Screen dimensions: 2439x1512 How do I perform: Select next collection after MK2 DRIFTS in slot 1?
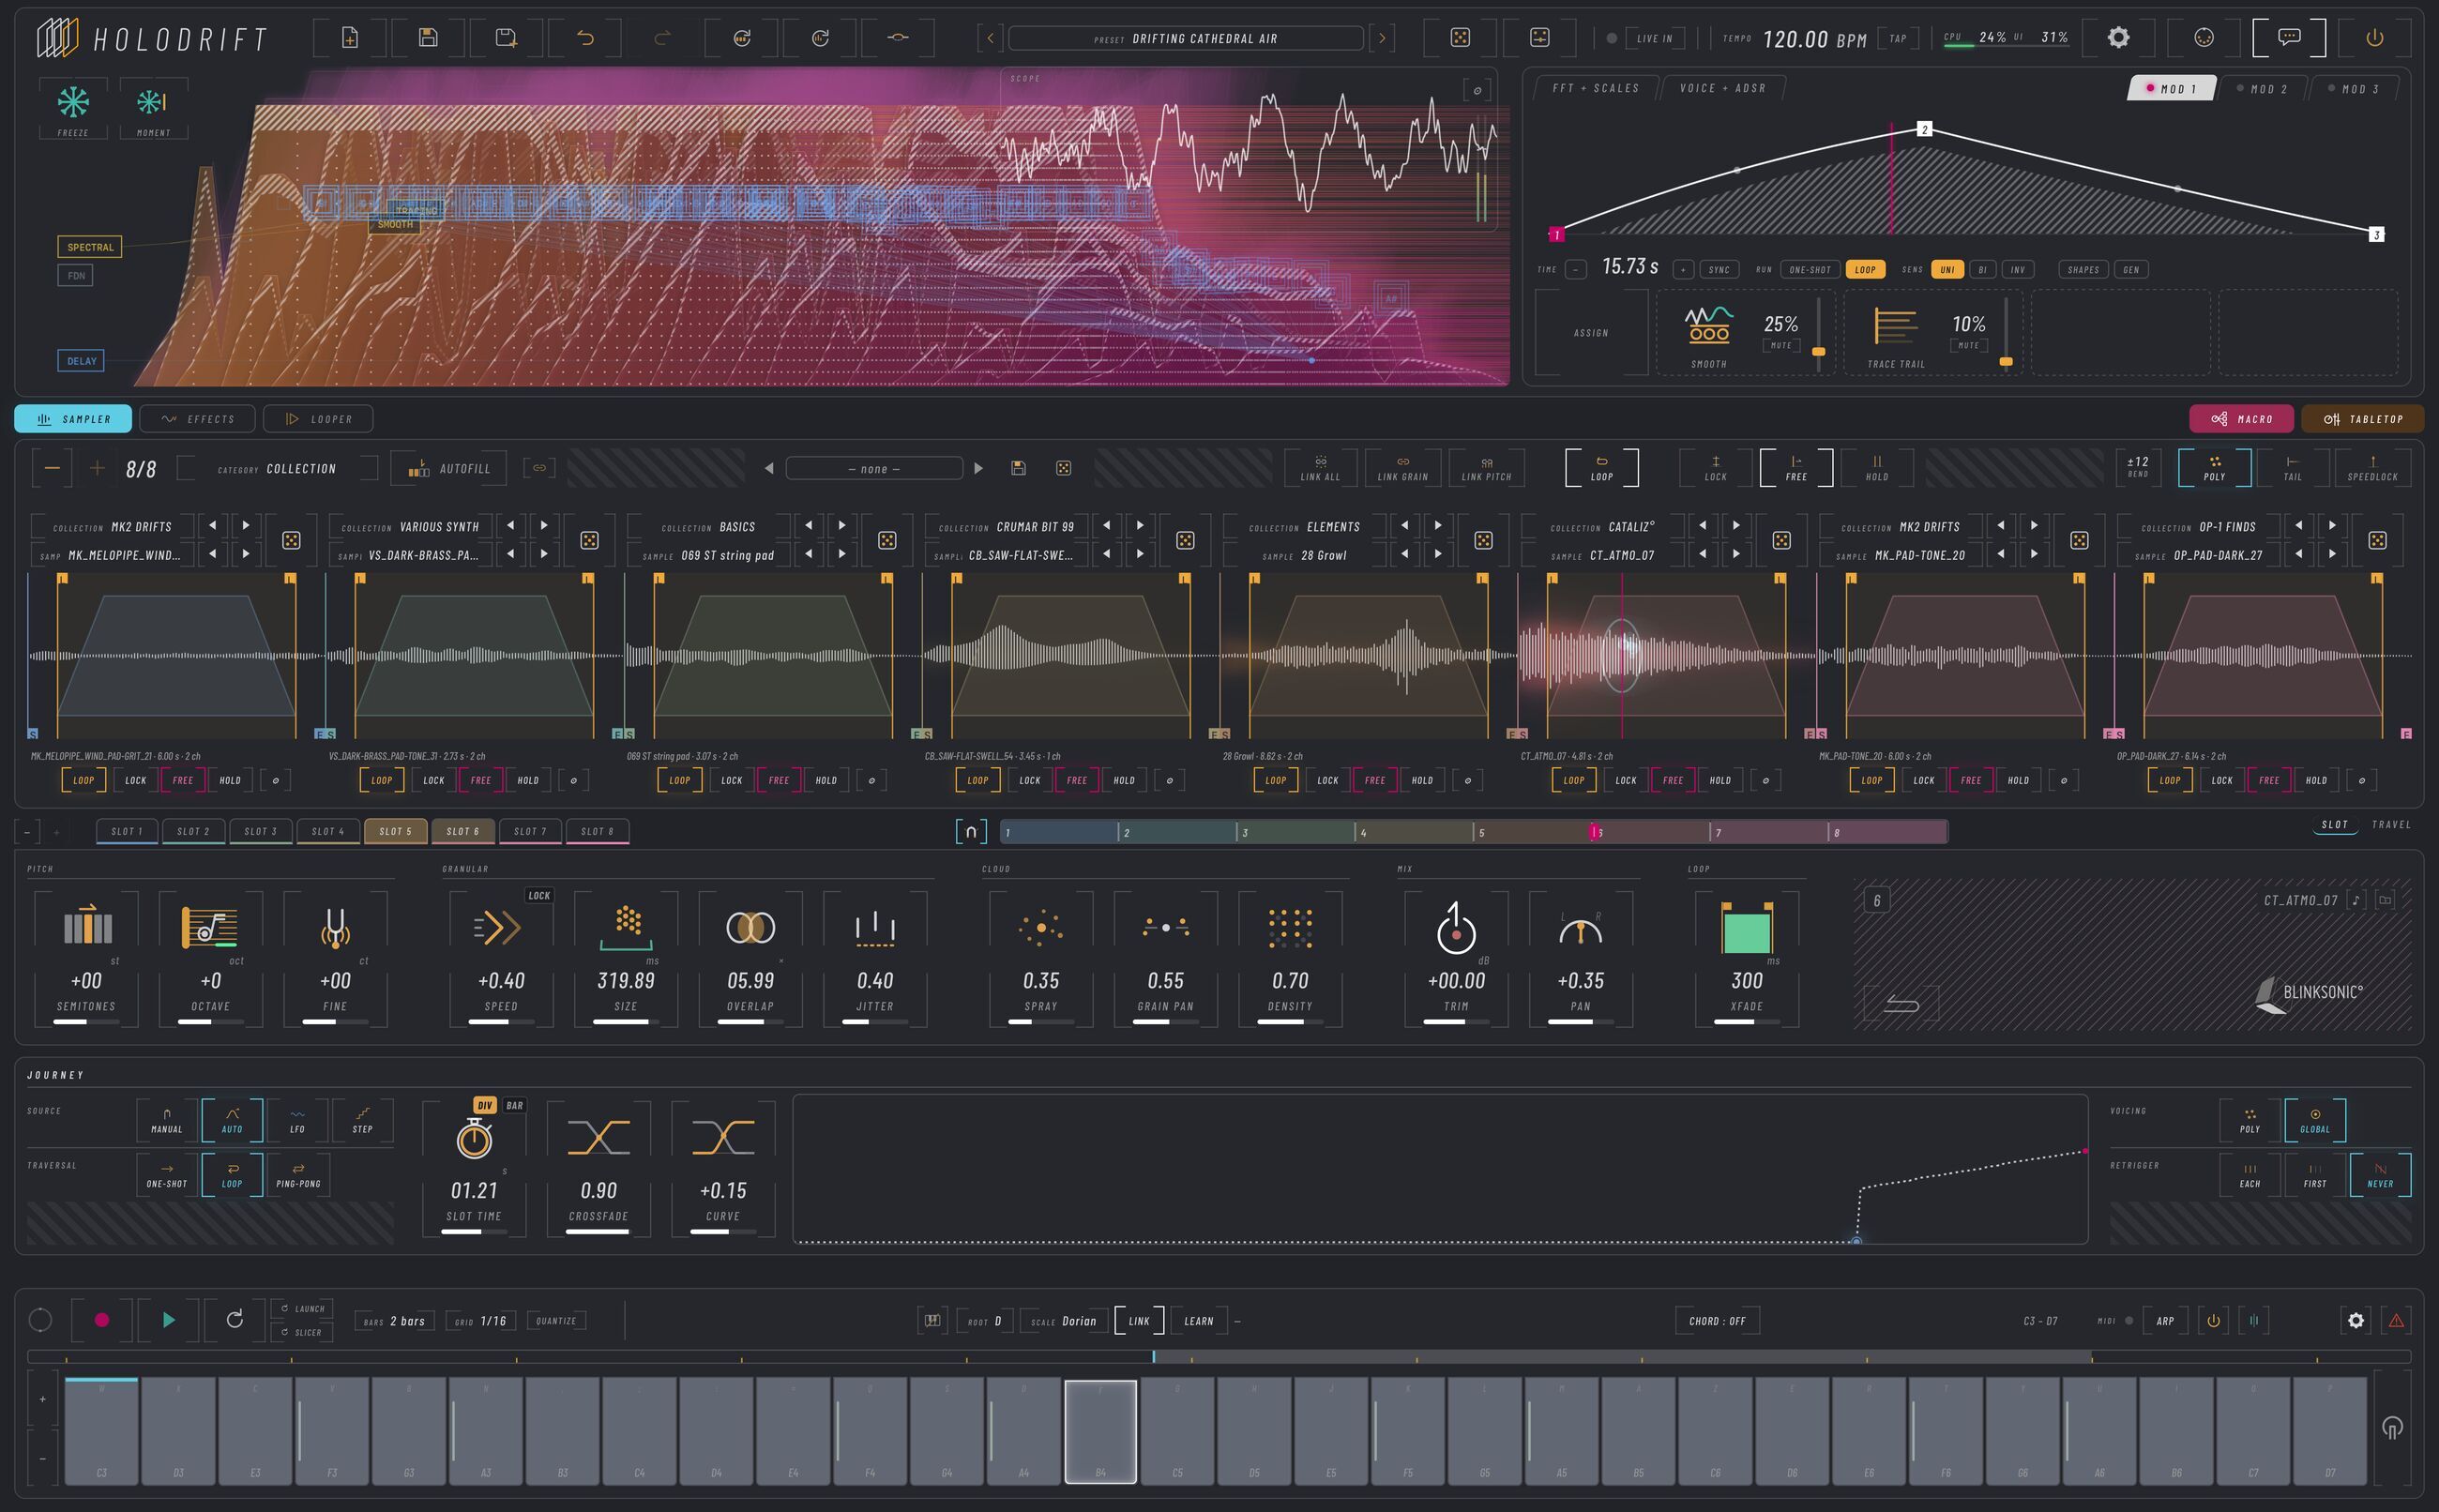(x=245, y=525)
